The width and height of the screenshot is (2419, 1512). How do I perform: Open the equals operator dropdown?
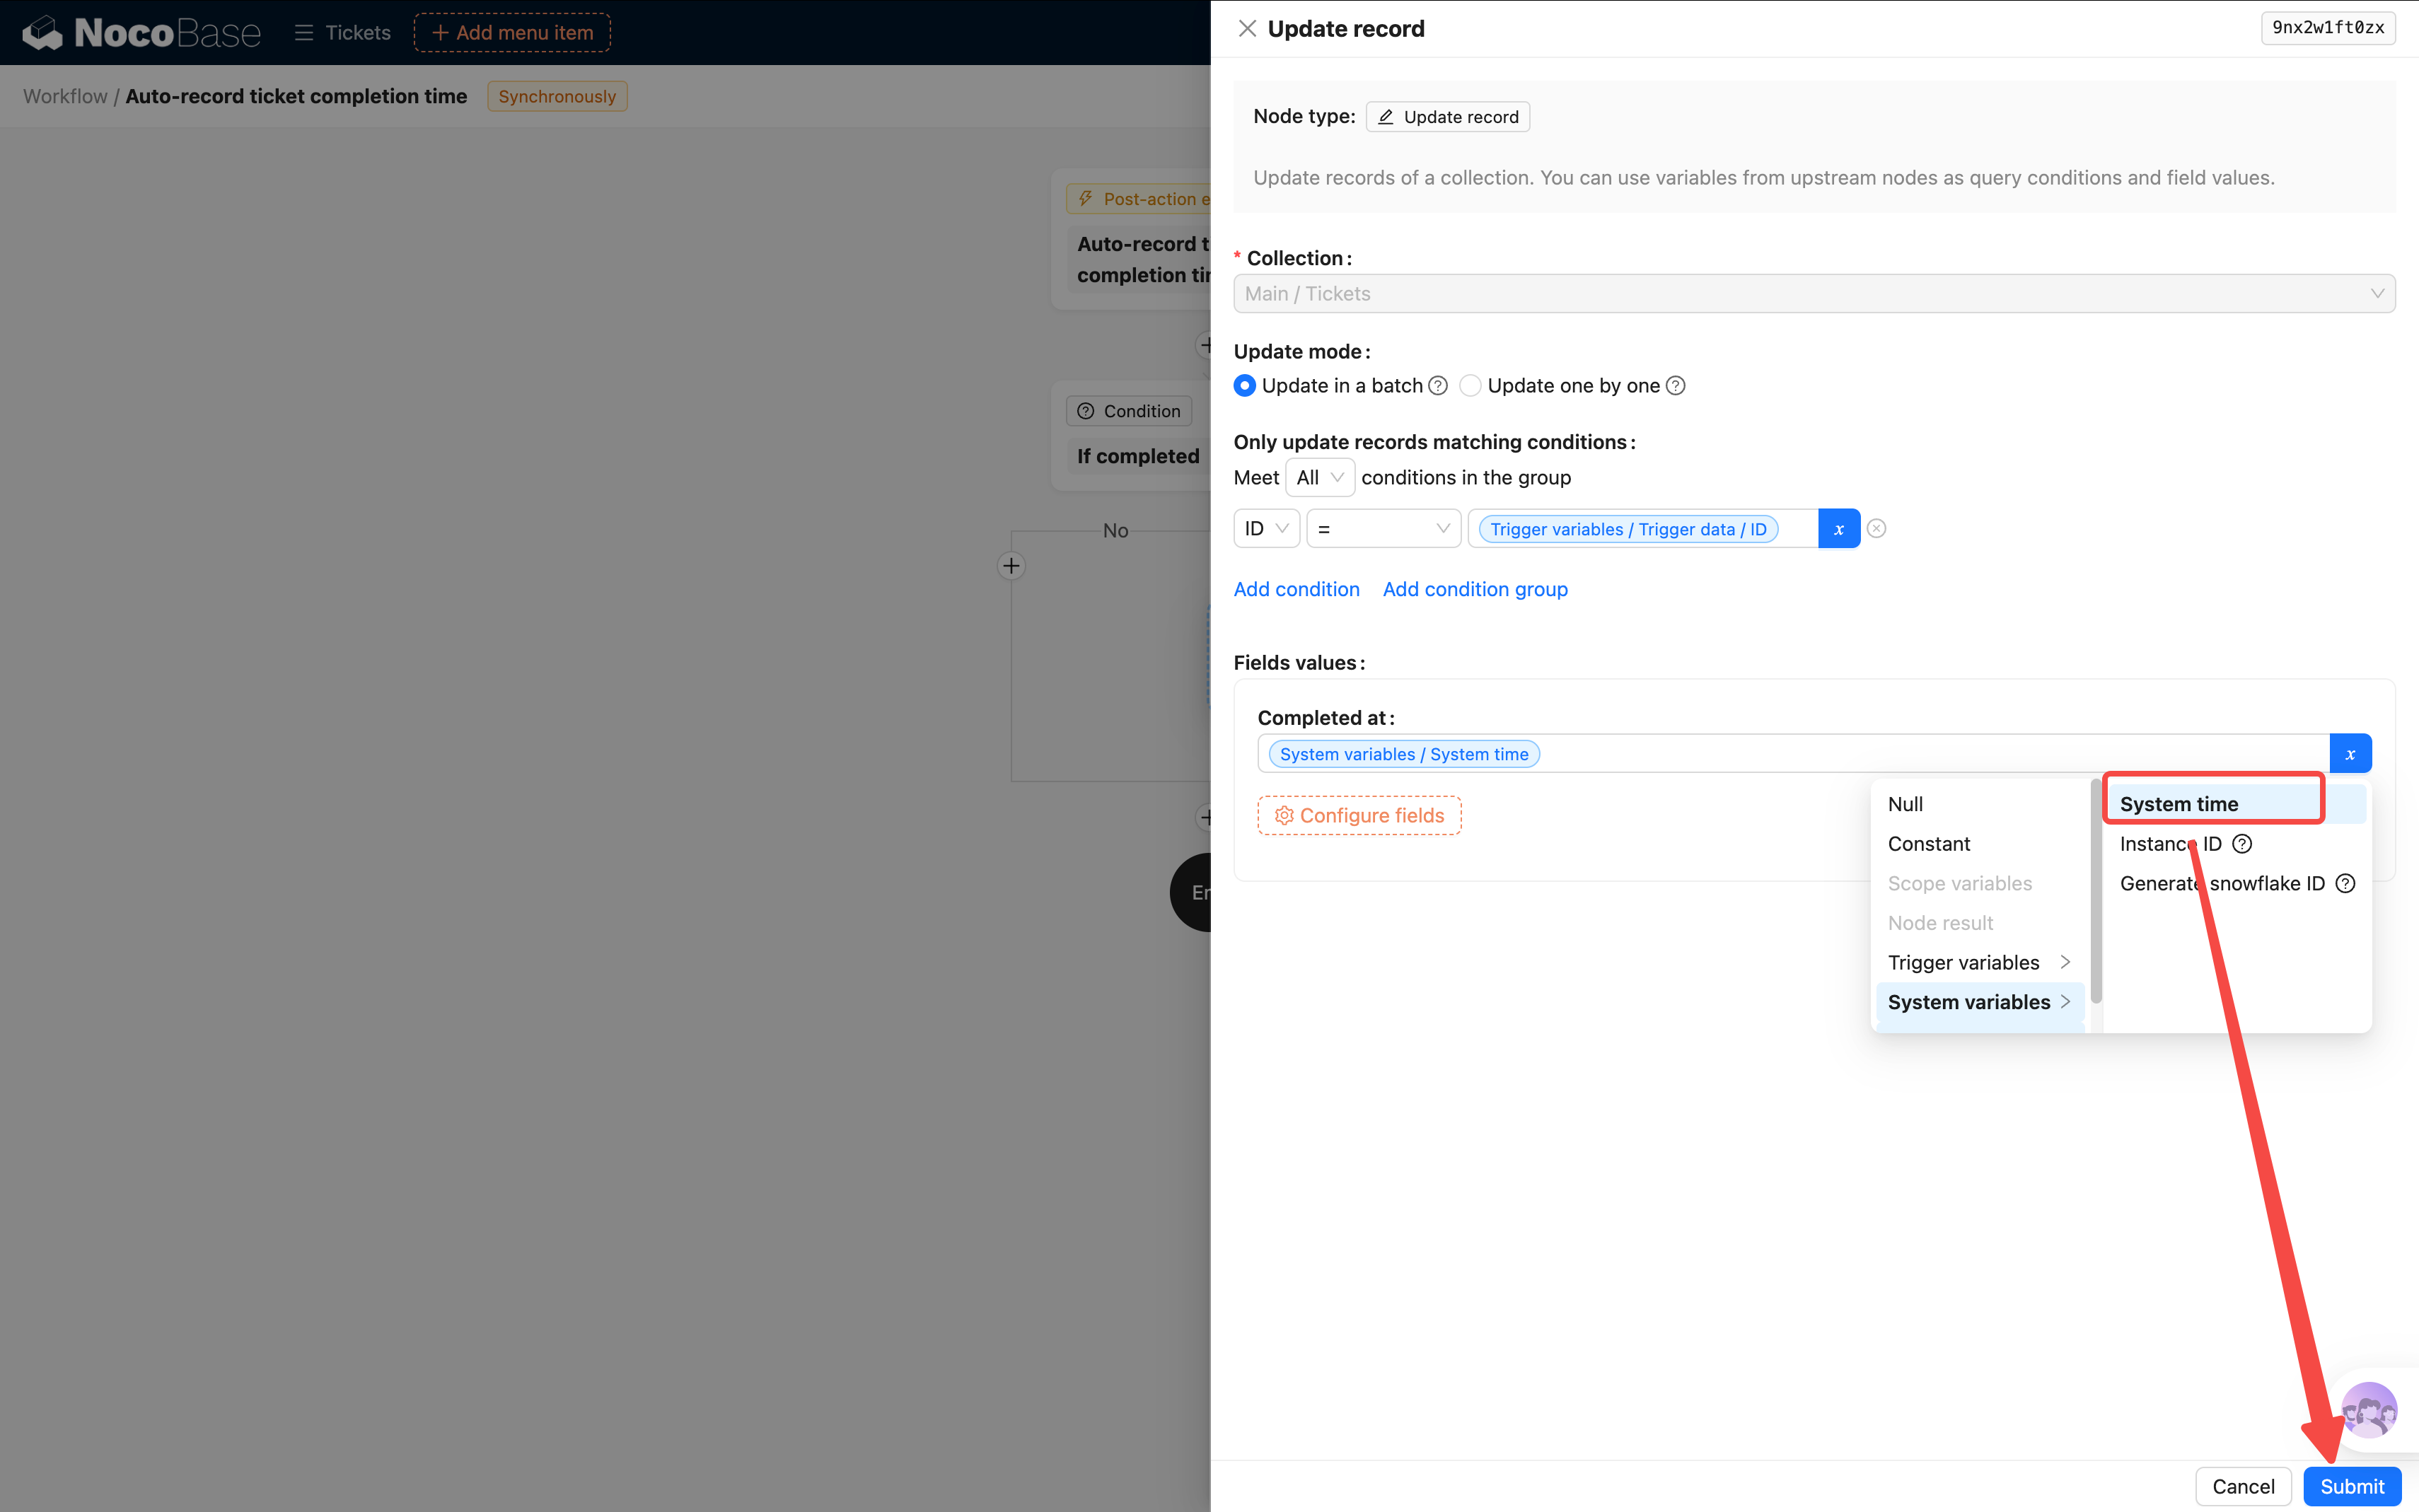click(x=1383, y=529)
